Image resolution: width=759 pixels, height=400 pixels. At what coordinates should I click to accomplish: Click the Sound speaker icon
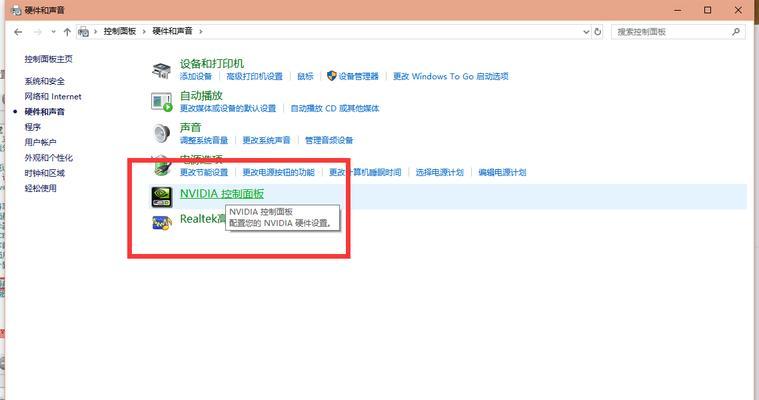point(161,133)
